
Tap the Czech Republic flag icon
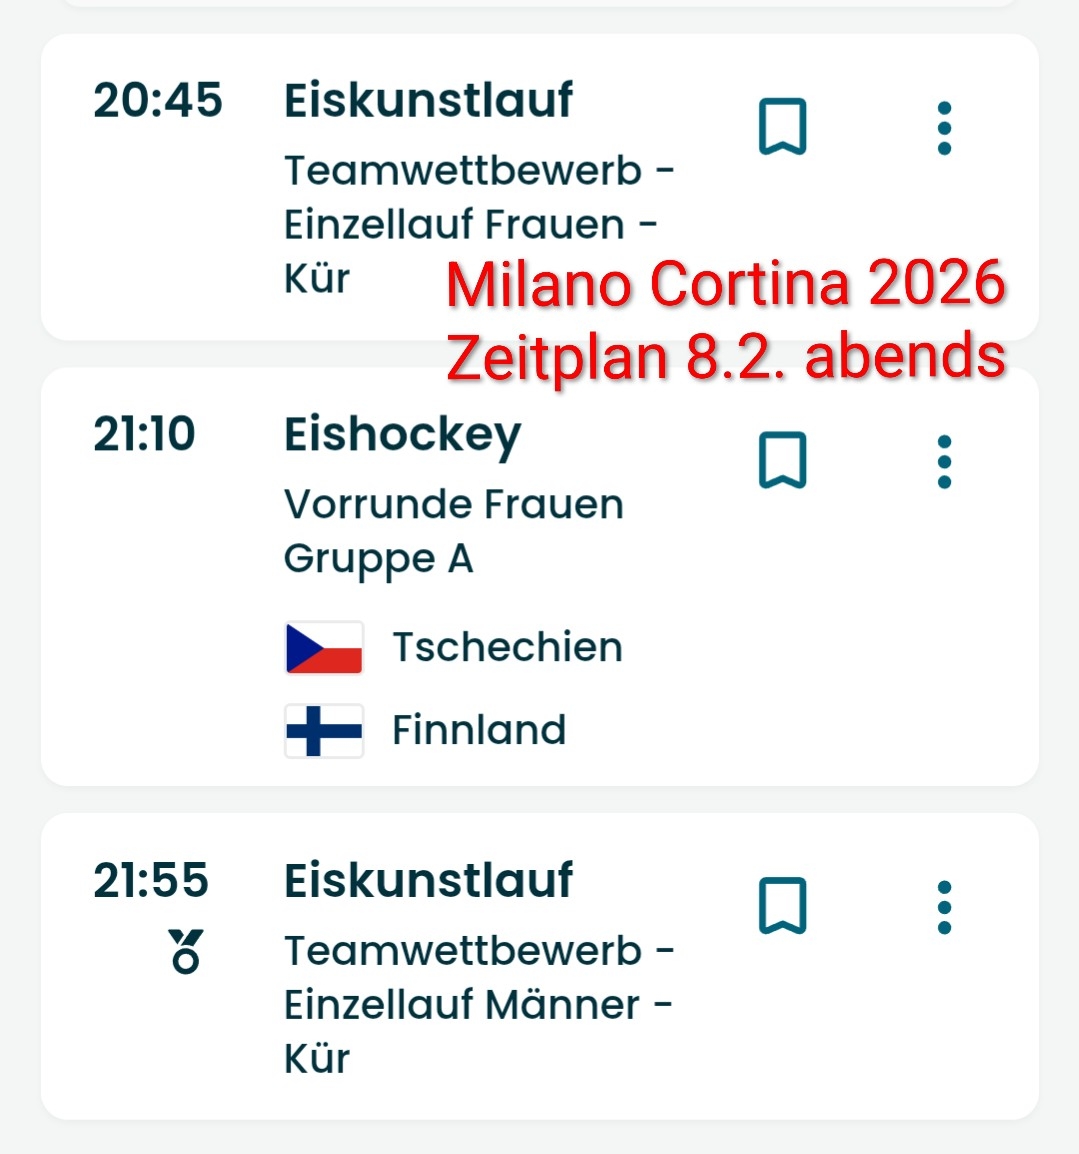coord(324,648)
